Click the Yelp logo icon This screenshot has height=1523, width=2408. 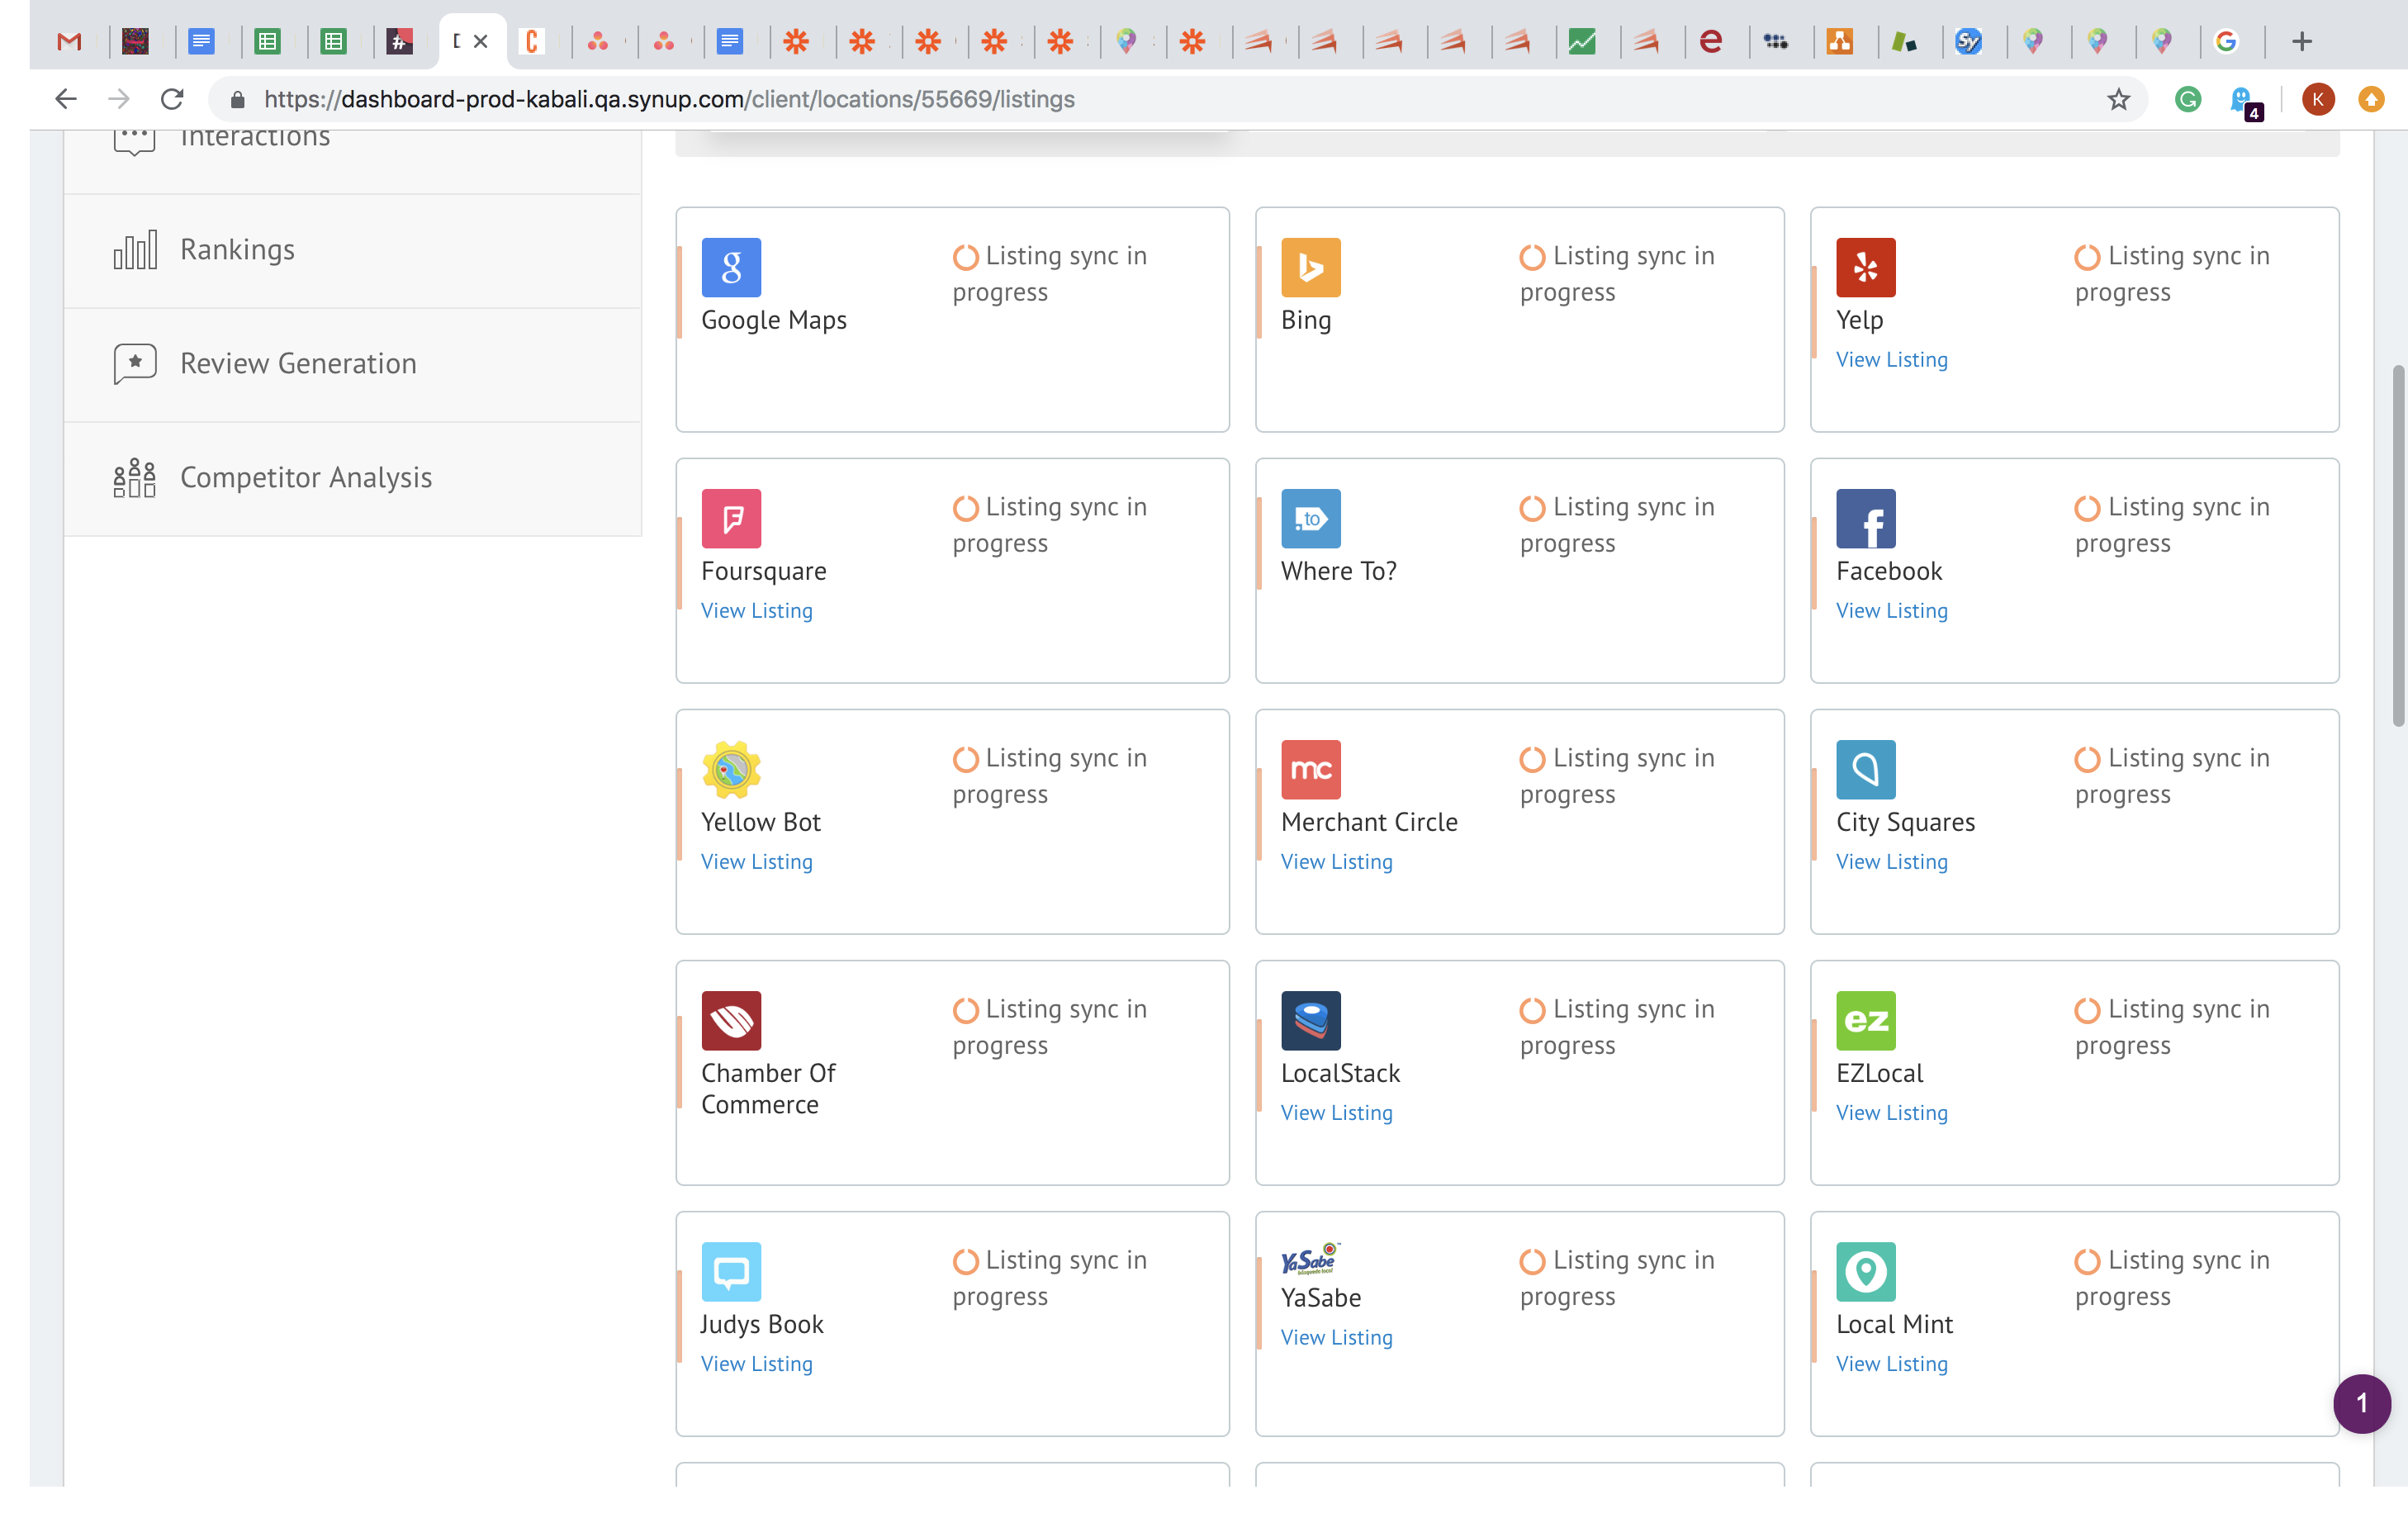tap(1865, 267)
